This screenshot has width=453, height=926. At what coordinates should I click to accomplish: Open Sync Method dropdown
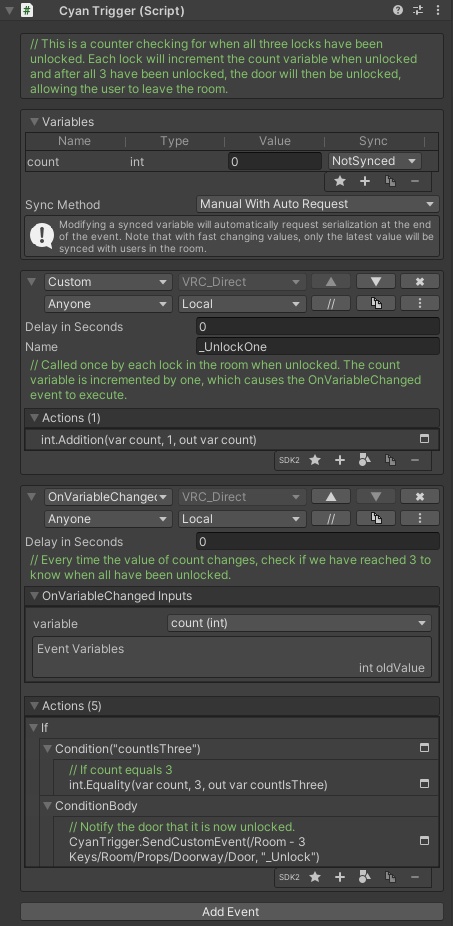pyautogui.click(x=317, y=204)
